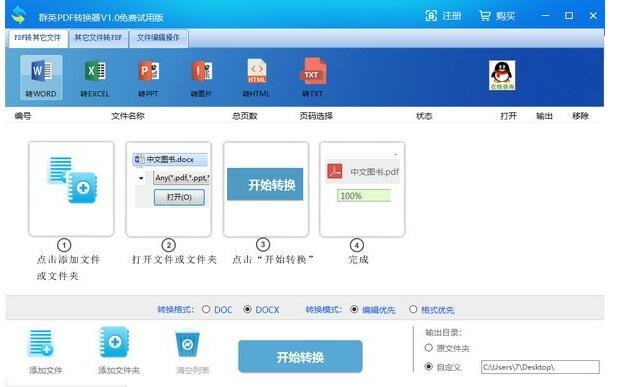
Task: Open the QQ penguin online support icon
Action: (x=502, y=75)
